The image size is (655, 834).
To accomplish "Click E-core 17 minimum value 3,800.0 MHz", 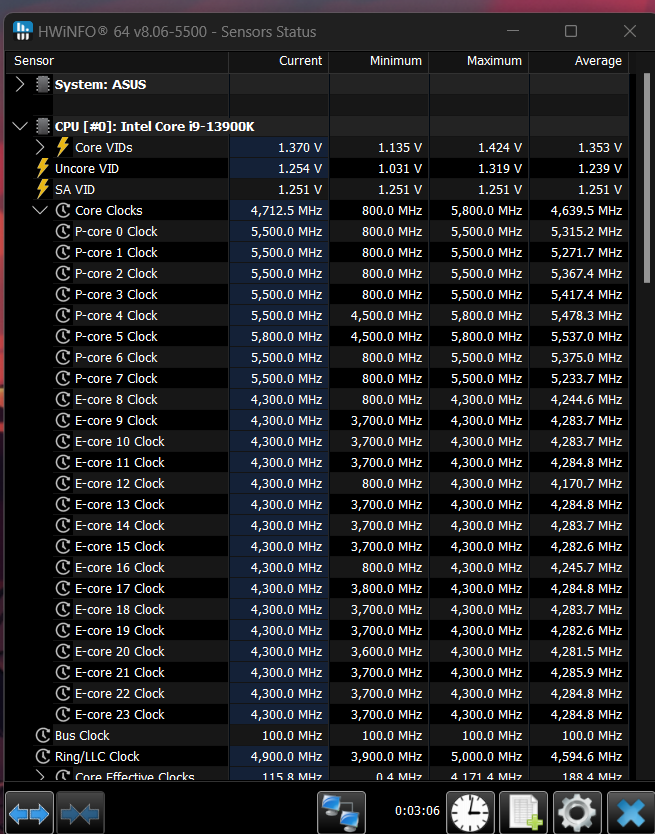I will [x=386, y=589].
